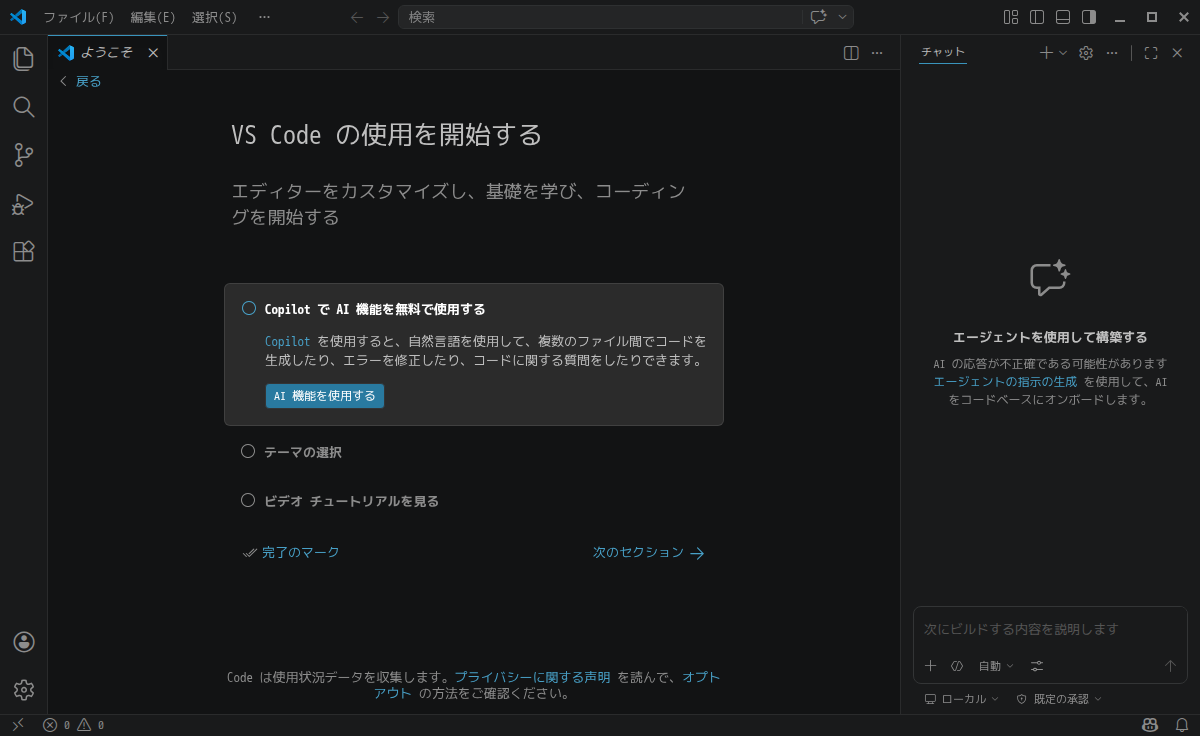Image resolution: width=1200 pixels, height=736 pixels.
Task: Maximize the chat panel
Action: (1151, 53)
